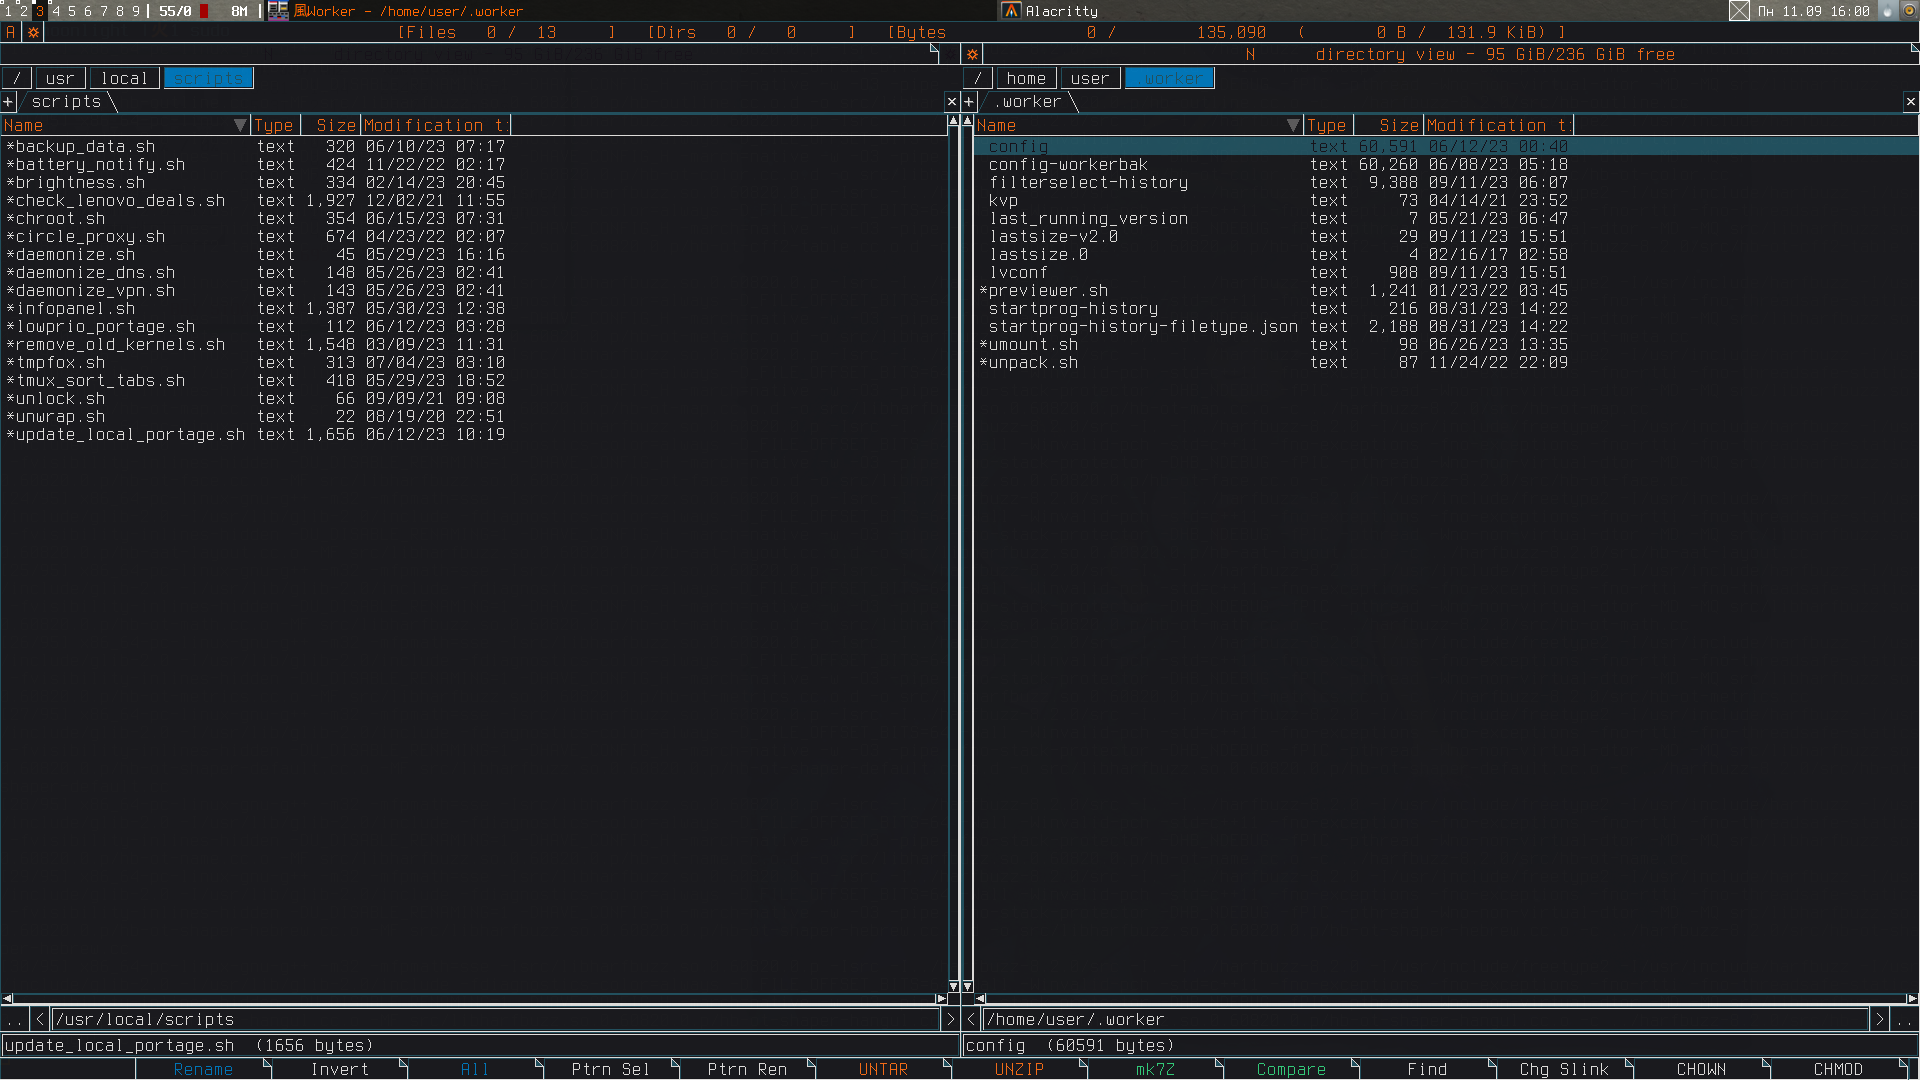Go forward in left panel path history
This screenshot has width=1920, height=1080.
click(950, 1020)
